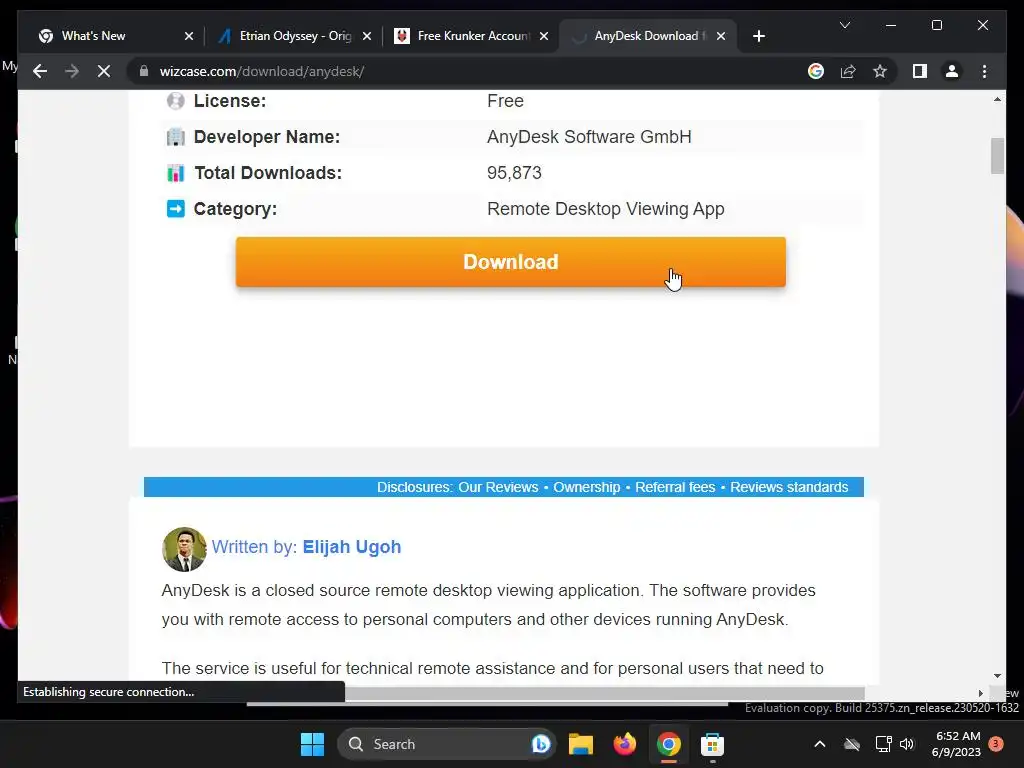Click the padlock site info icon

[x=144, y=71]
